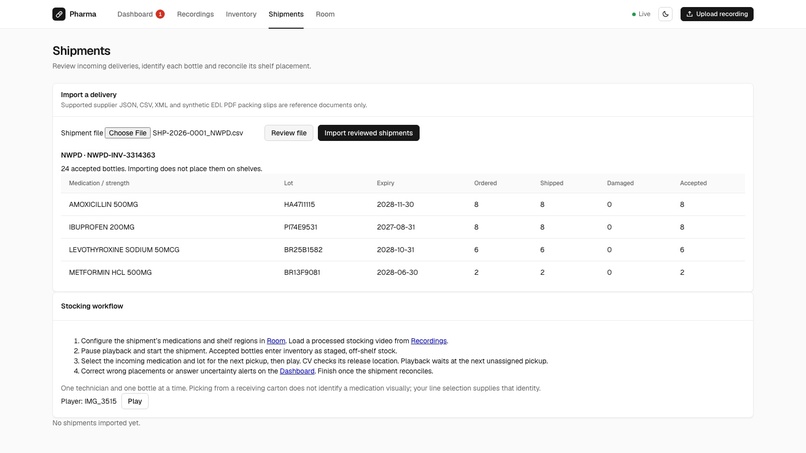Click the No shipments imported yet text

click(x=96, y=423)
